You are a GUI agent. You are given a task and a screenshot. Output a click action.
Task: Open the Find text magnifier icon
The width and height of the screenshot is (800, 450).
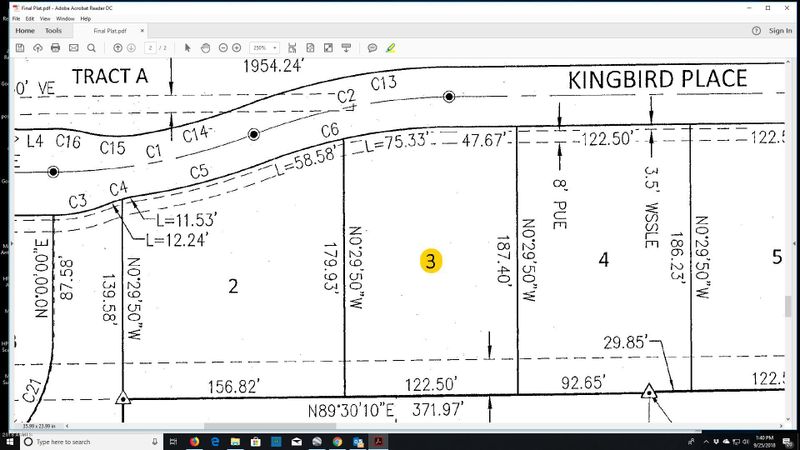click(91, 48)
